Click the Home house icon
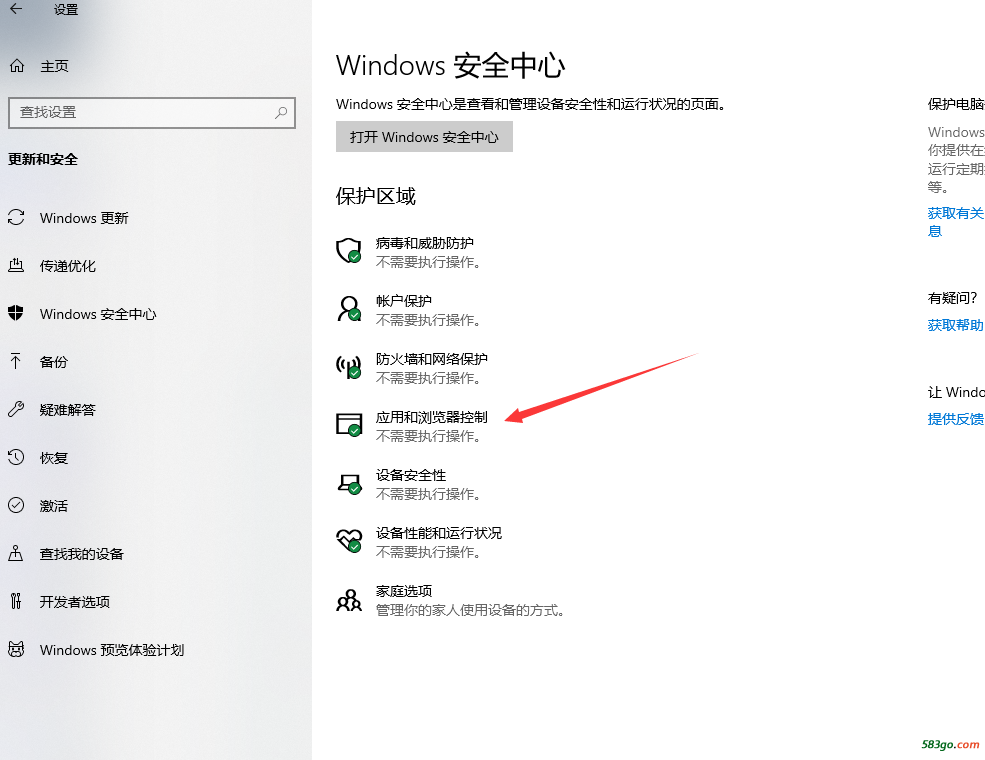985x760 pixels. (x=17, y=65)
